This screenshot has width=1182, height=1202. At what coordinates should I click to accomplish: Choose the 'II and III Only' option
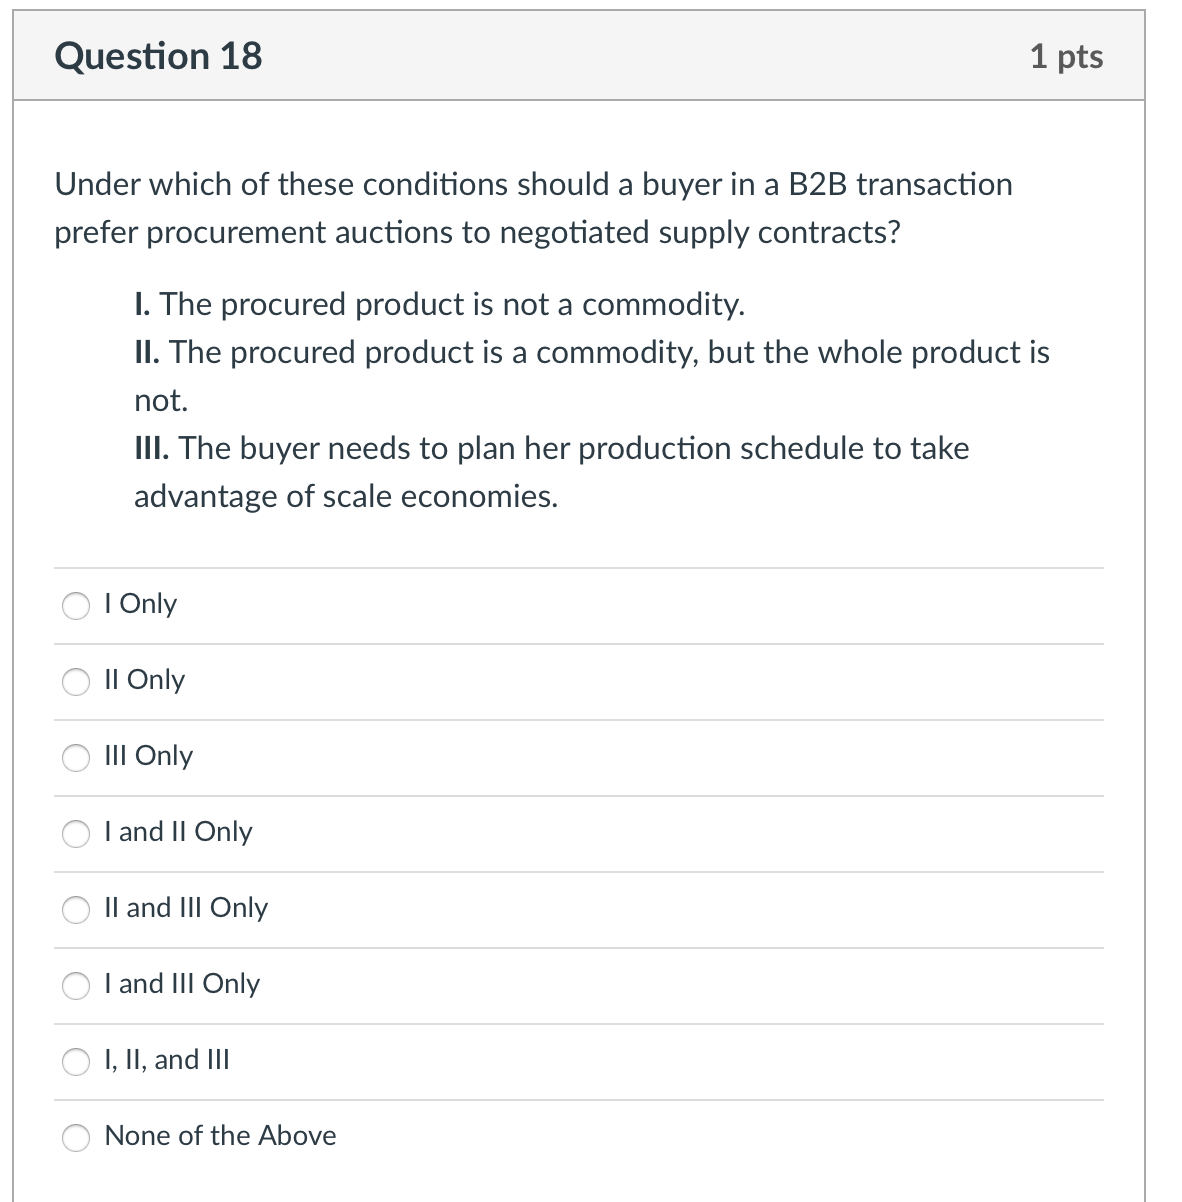[76, 909]
